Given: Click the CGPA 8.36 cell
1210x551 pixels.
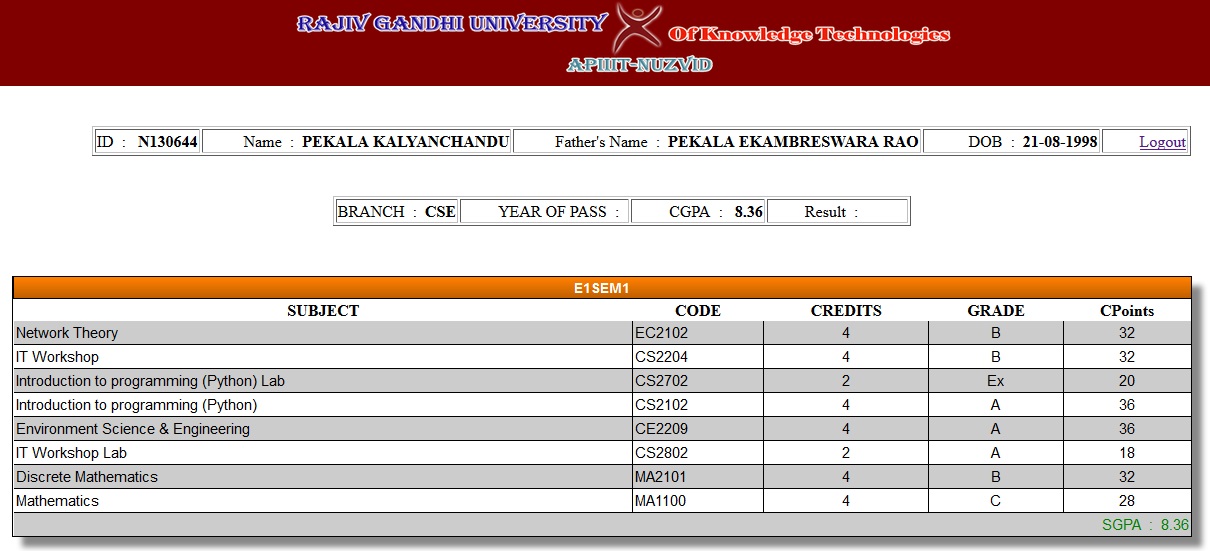Looking at the screenshot, I should click(699, 212).
